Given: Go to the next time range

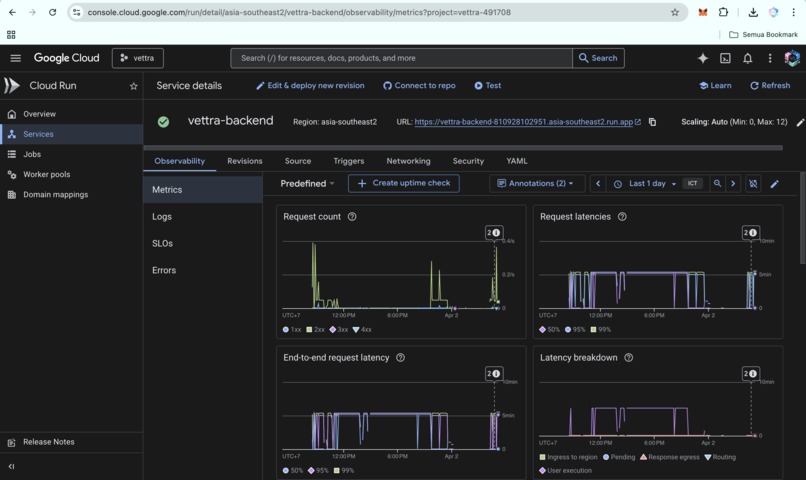Looking at the screenshot, I should click(733, 183).
